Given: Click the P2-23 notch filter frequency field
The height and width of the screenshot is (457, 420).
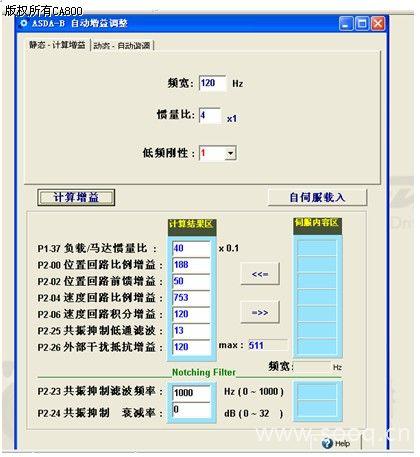Looking at the screenshot, I should (x=191, y=393).
